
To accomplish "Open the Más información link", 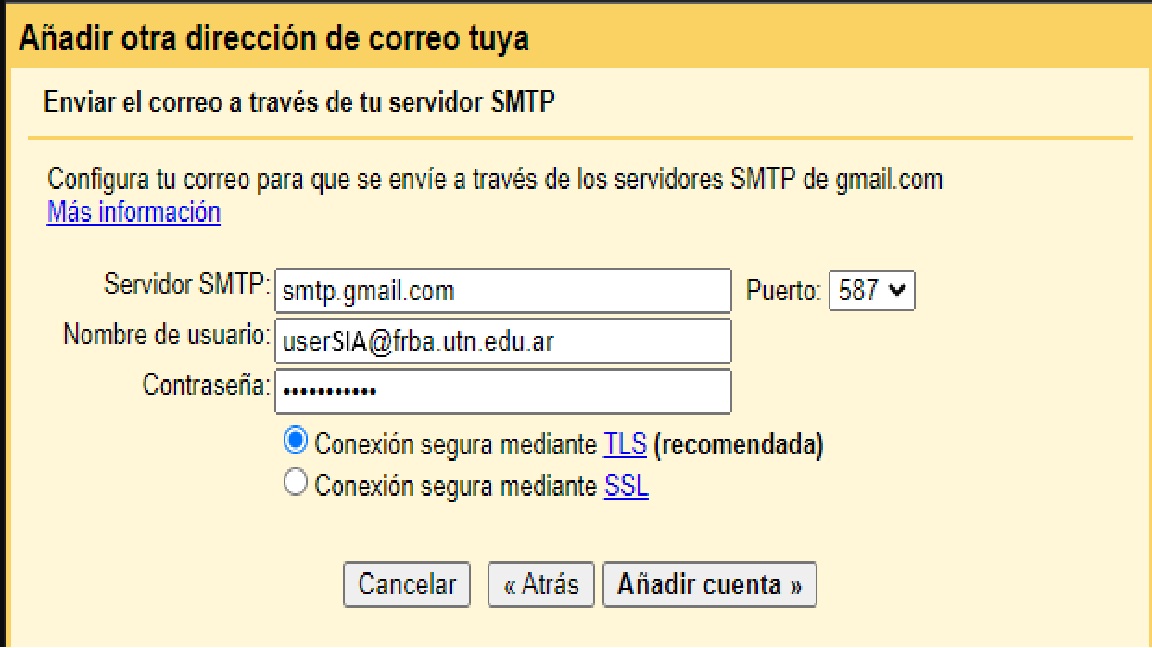I will coord(133,212).
